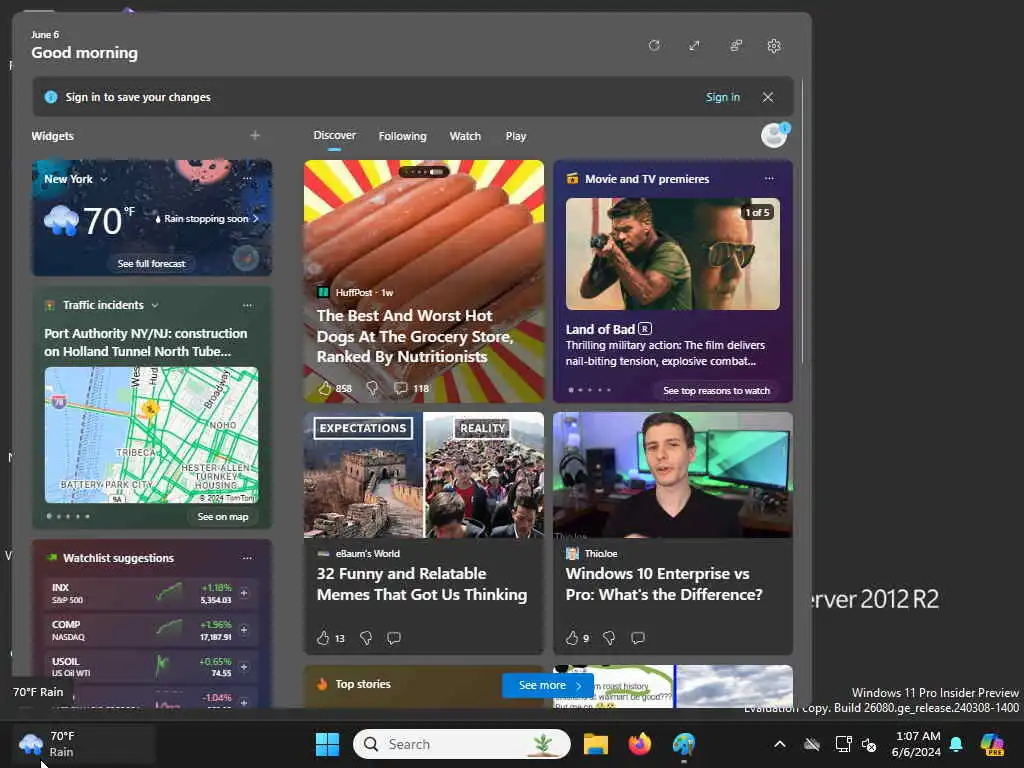The image size is (1024, 768).
Task: Click the HuffPost source label
Action: [x=353, y=293]
